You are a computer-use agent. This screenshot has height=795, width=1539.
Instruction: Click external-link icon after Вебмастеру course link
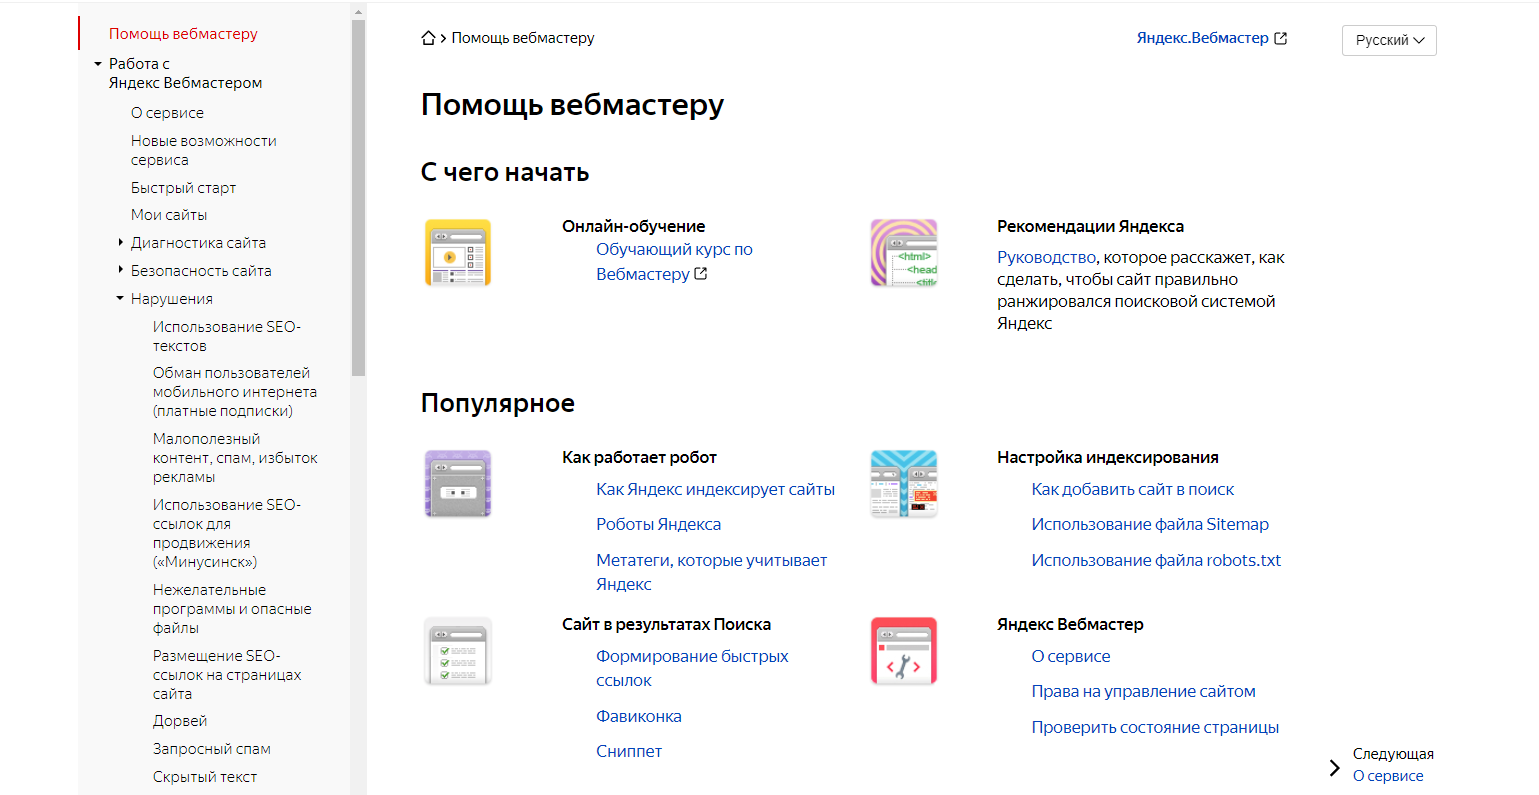701,274
